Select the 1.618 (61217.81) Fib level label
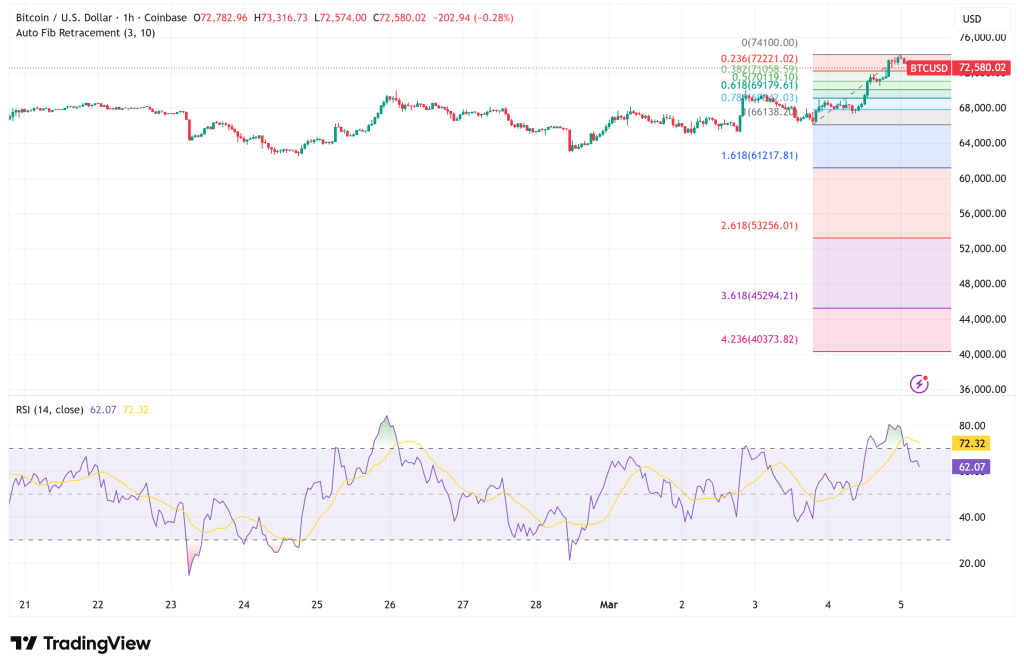Viewport: 1024px width, 670px height. (759, 156)
